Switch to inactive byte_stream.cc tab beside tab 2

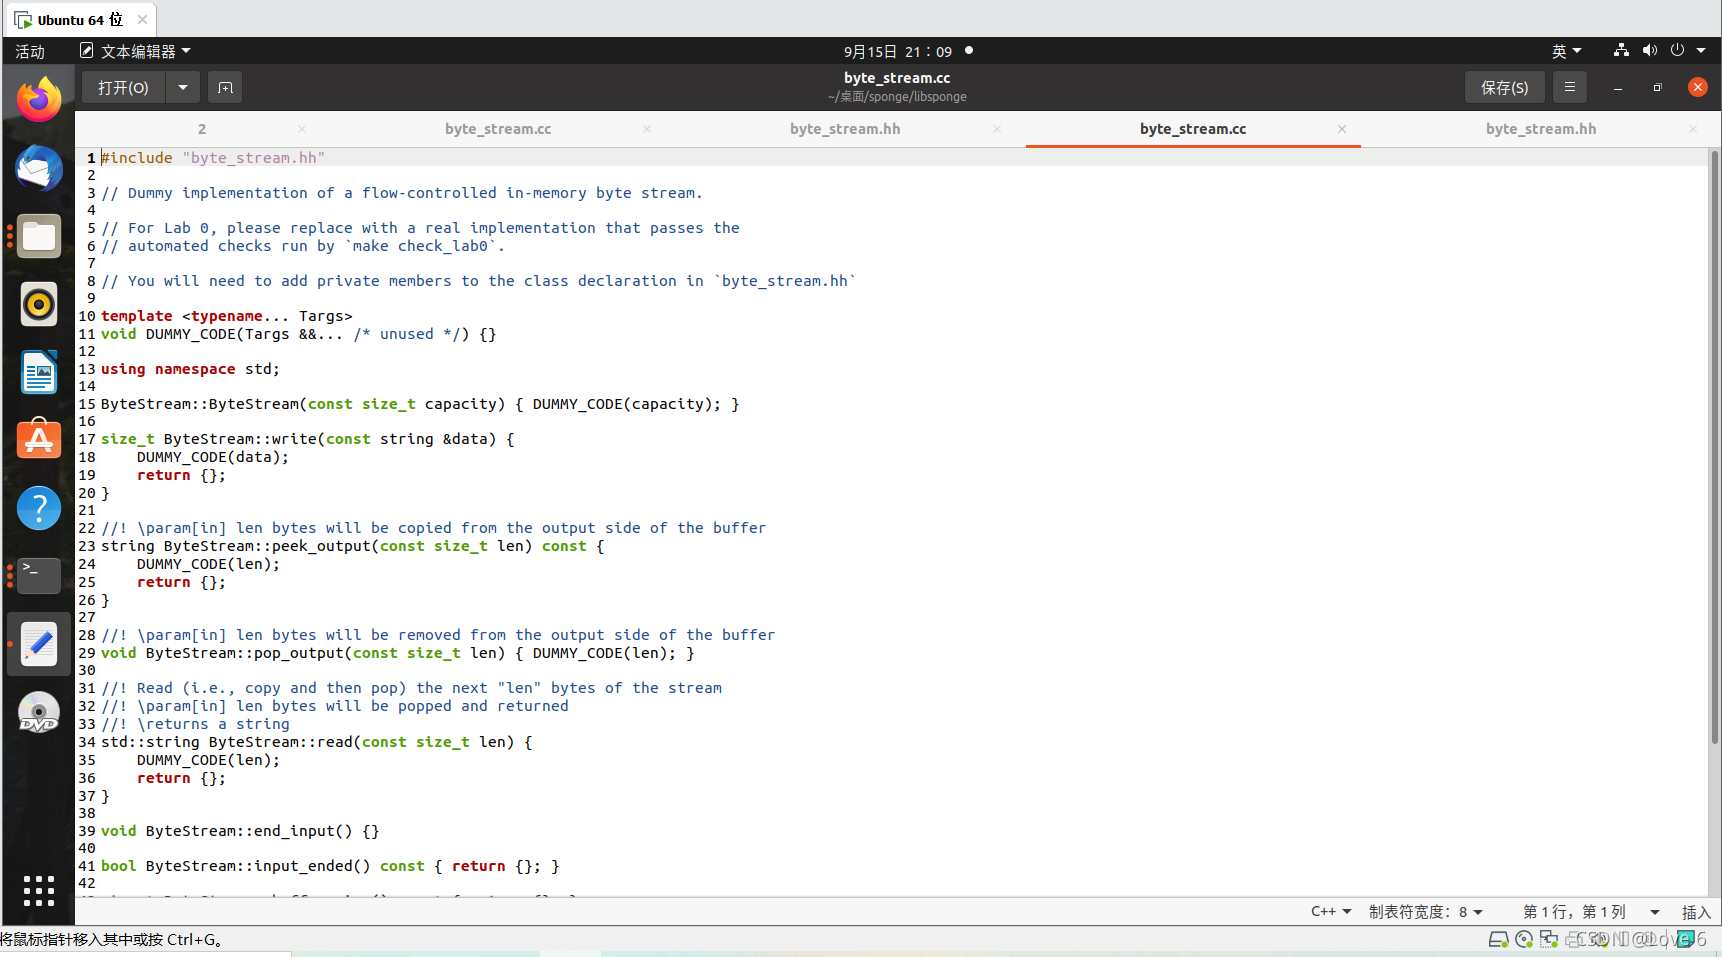tap(498, 129)
